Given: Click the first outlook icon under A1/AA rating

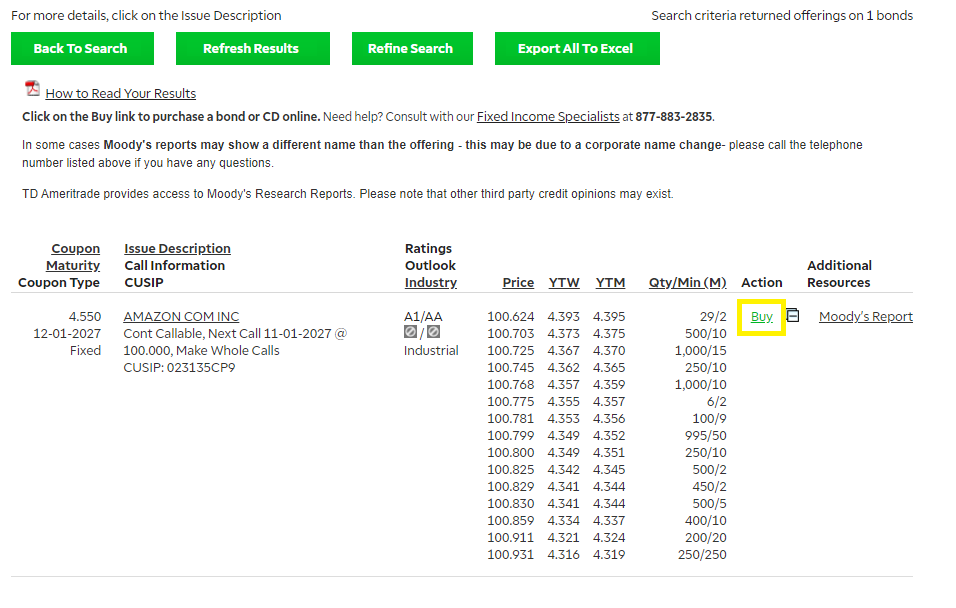Looking at the screenshot, I should [410, 332].
